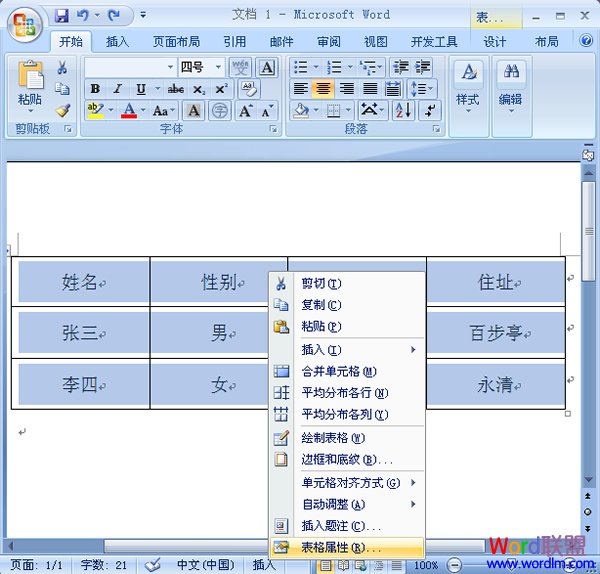Toggle character shading button
This screenshot has height=574, width=600.
(x=194, y=111)
